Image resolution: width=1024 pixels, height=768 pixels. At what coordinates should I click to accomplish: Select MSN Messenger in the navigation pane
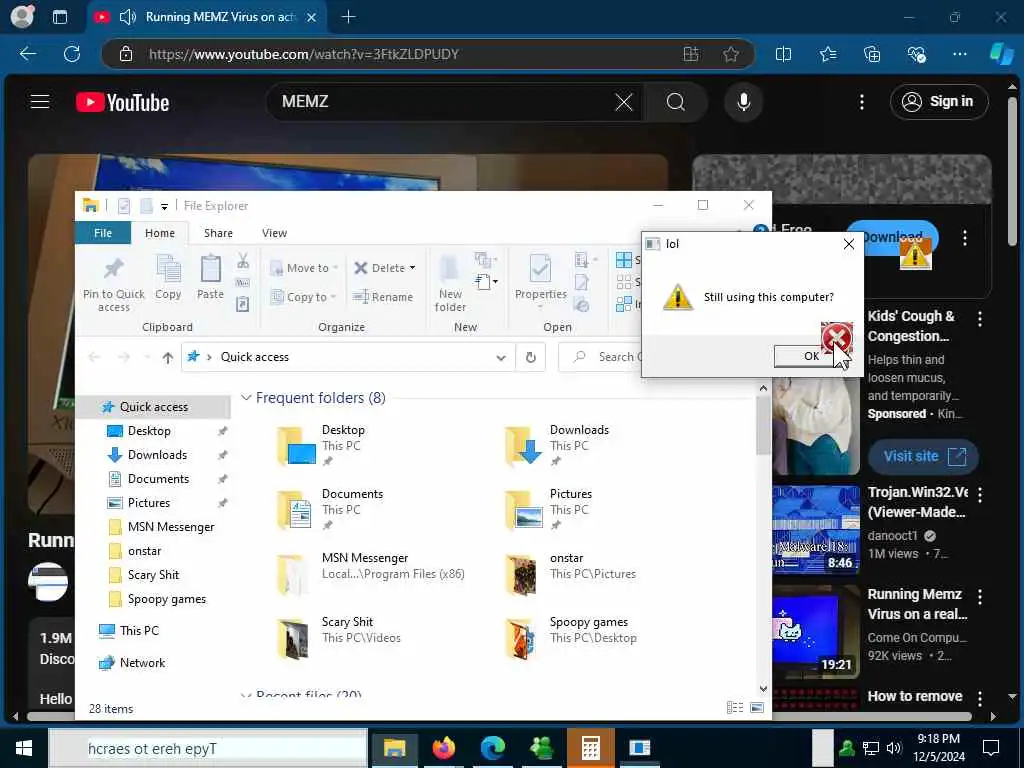point(171,527)
